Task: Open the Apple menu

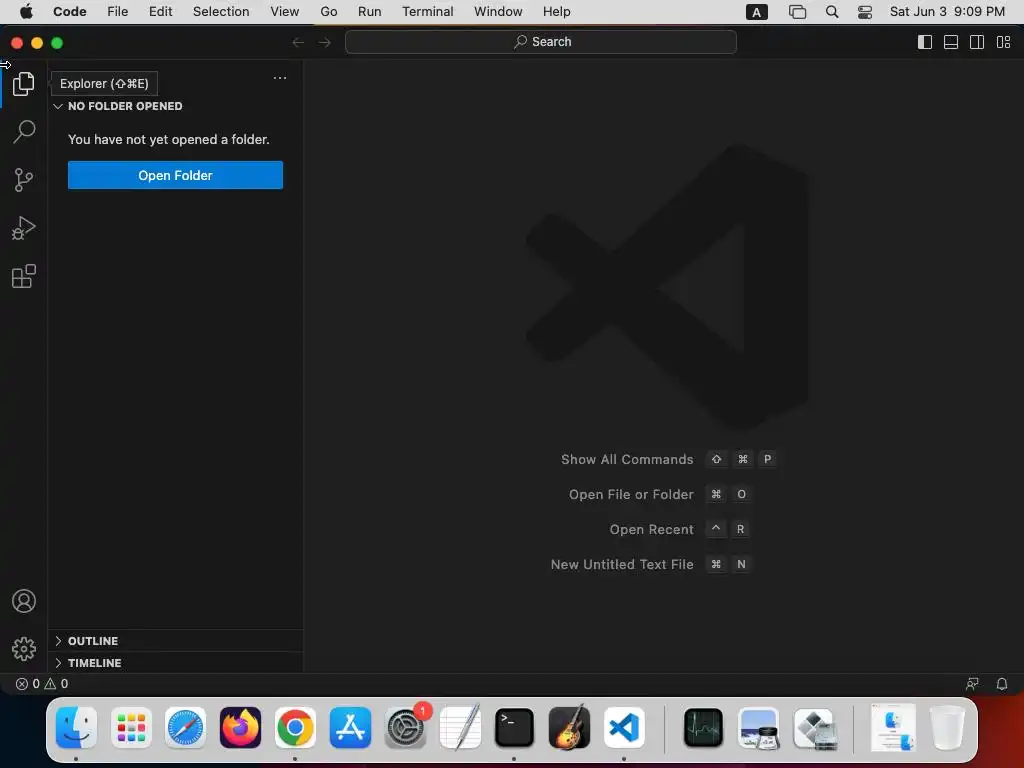Action: pos(26,12)
